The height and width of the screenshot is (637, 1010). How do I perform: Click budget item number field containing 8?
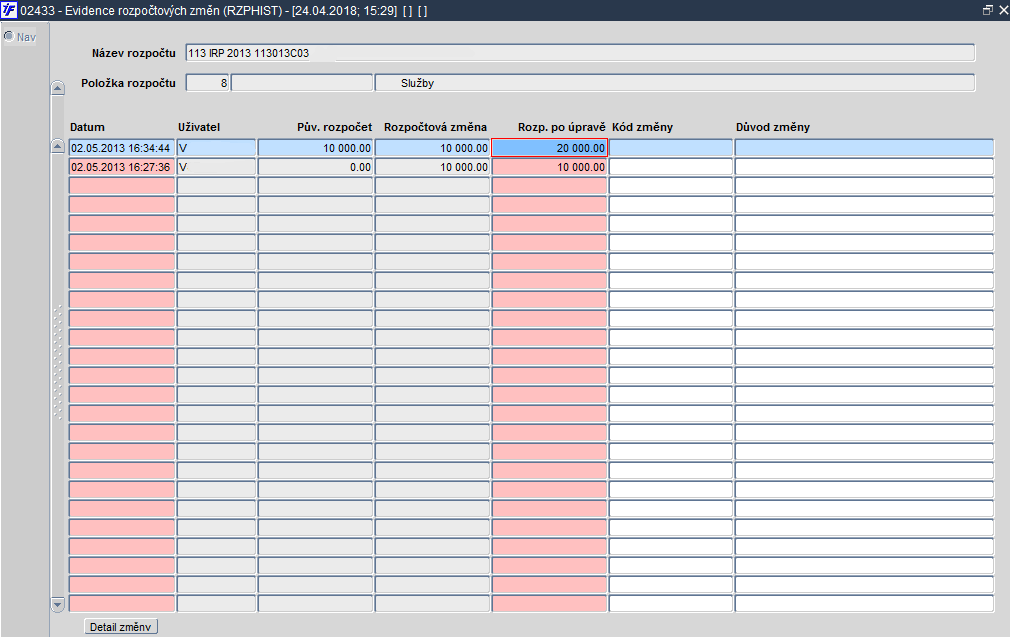tap(207, 83)
